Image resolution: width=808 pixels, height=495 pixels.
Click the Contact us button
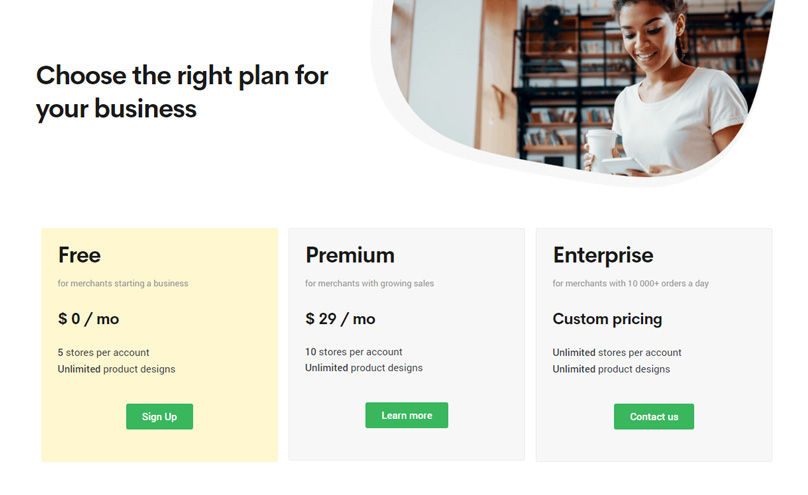coord(653,417)
